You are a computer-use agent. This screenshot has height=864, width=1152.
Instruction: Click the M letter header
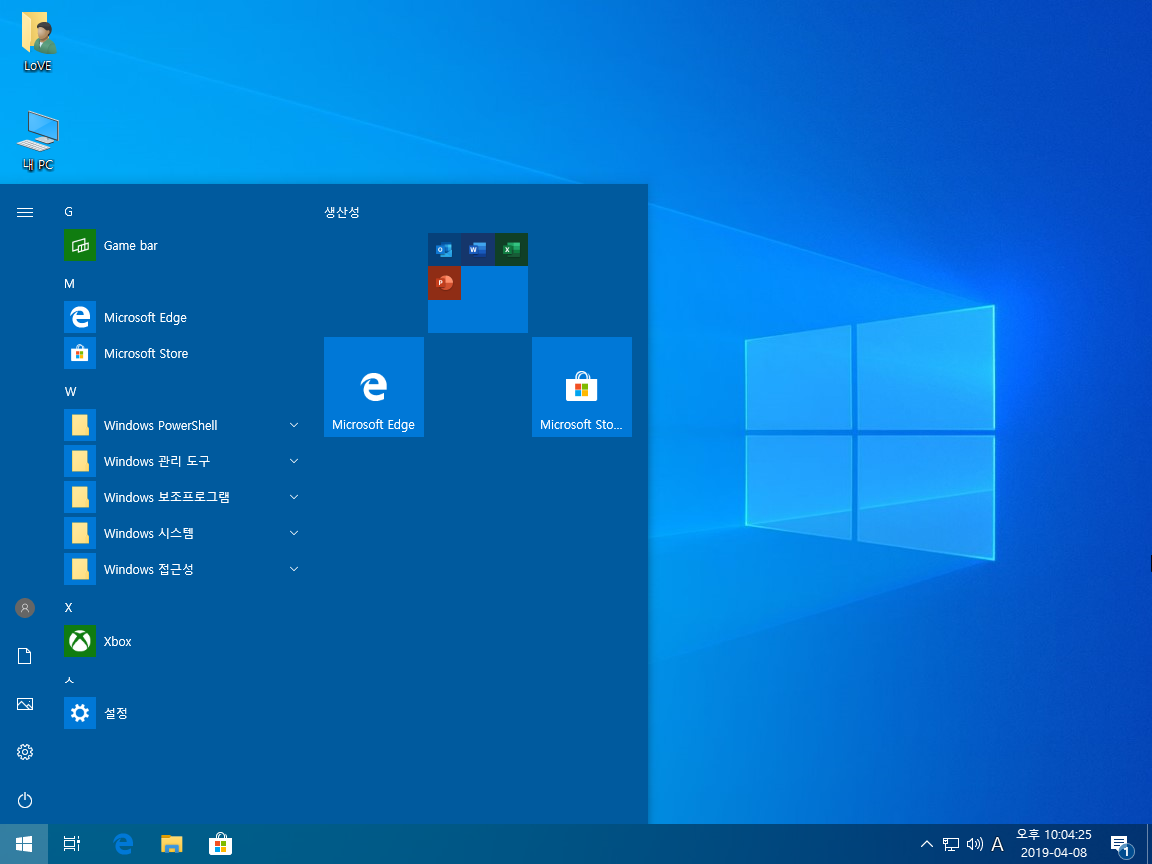(x=69, y=284)
